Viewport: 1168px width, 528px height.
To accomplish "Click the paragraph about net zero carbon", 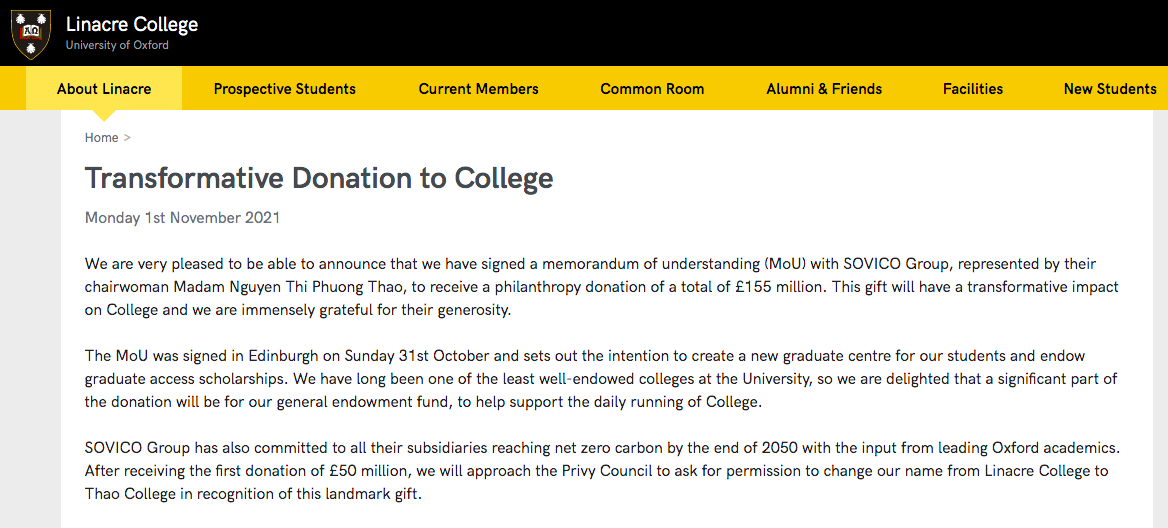I will click(600, 471).
